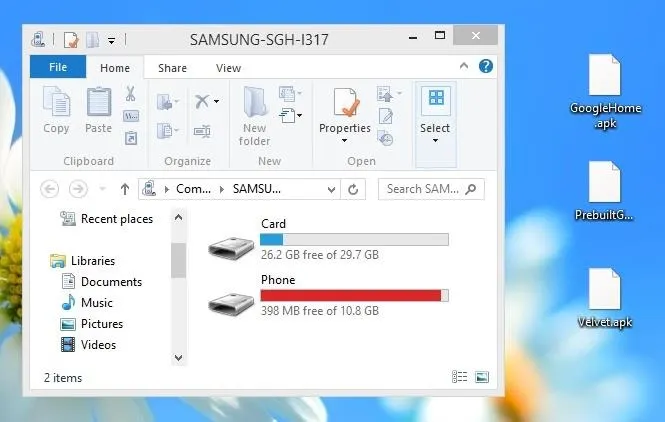Select the GoogleHome.apk desktop file
Image resolution: width=665 pixels, height=422 pixels.
coord(605,91)
